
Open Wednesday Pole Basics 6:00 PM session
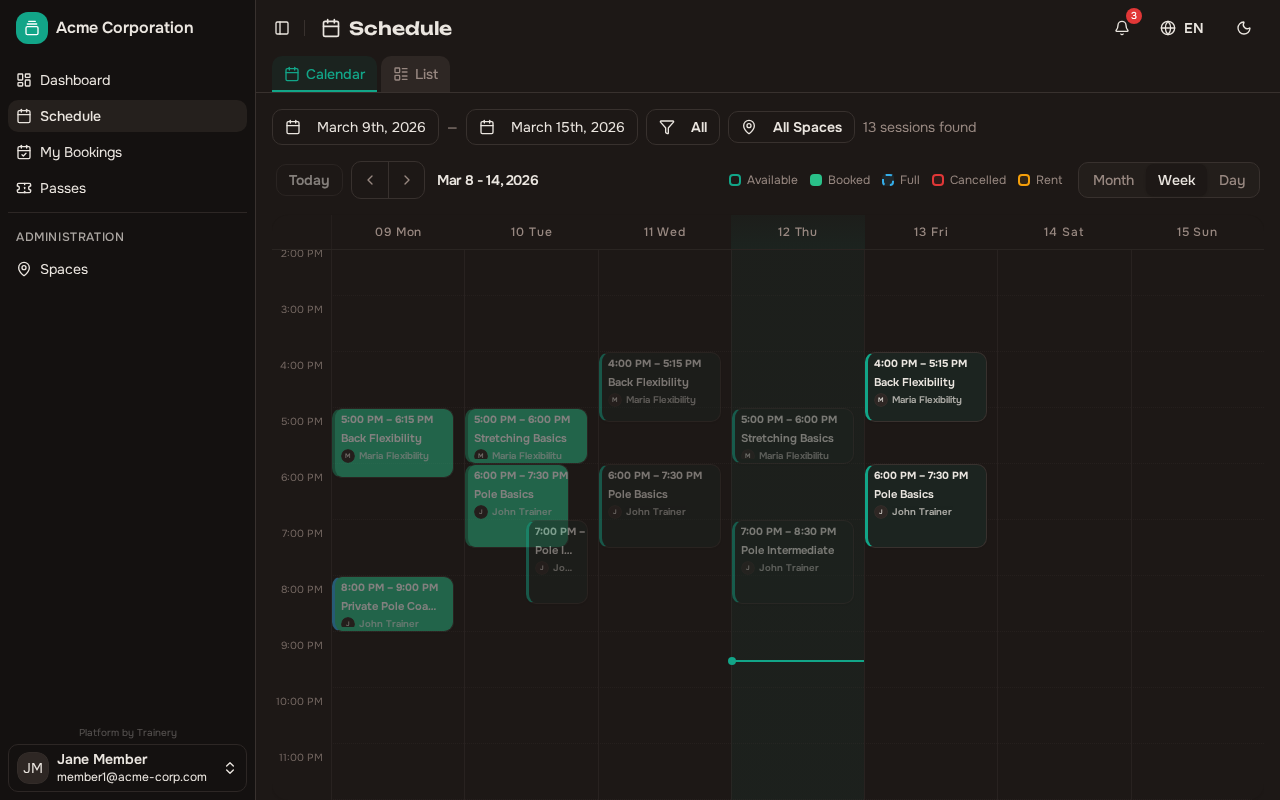[x=660, y=506]
